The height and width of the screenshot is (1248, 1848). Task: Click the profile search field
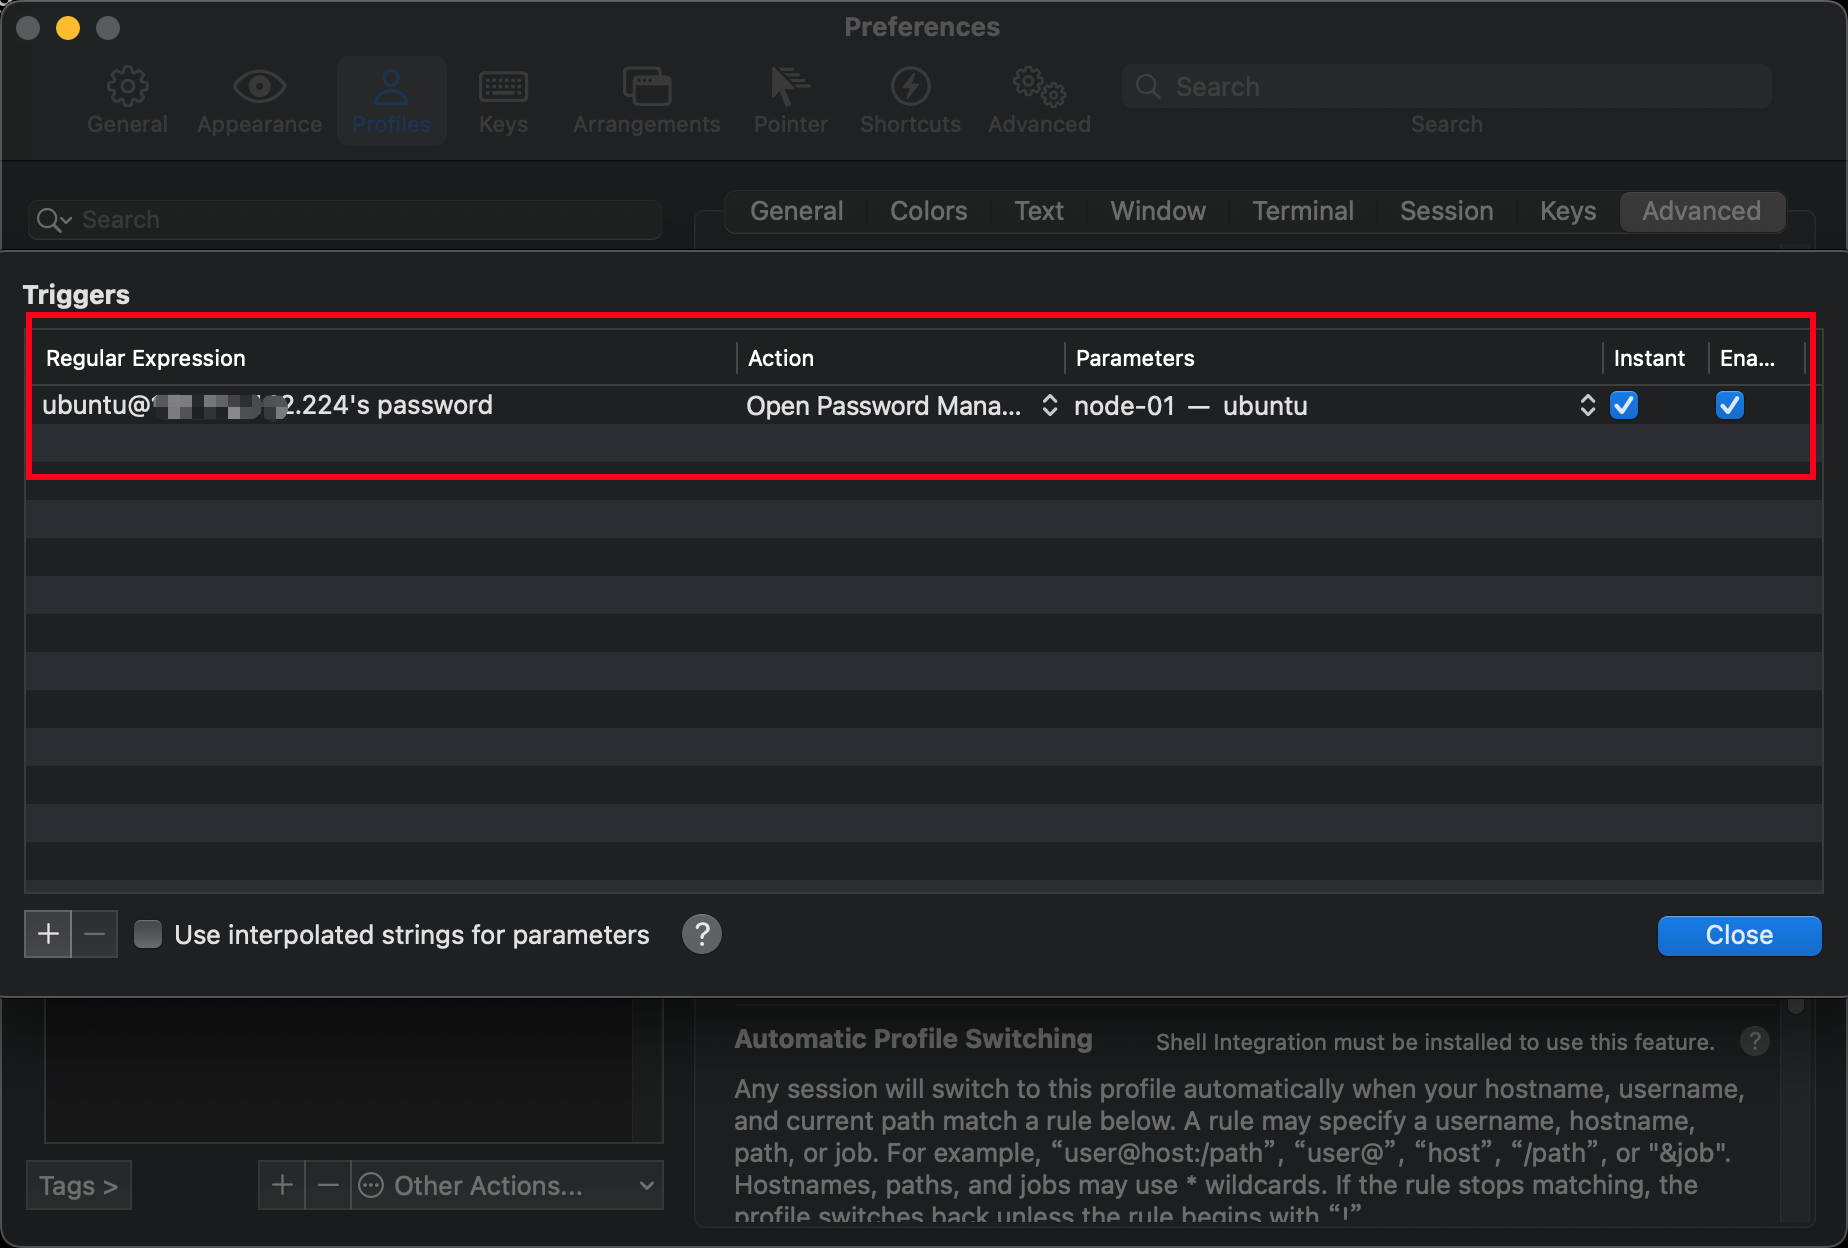[x=344, y=219]
